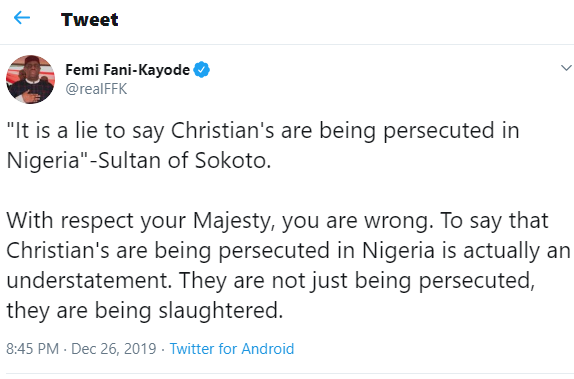The image size is (574, 379).
Task: Click the word "slaughtered" in the tweet
Action: pyautogui.click(x=221, y=311)
